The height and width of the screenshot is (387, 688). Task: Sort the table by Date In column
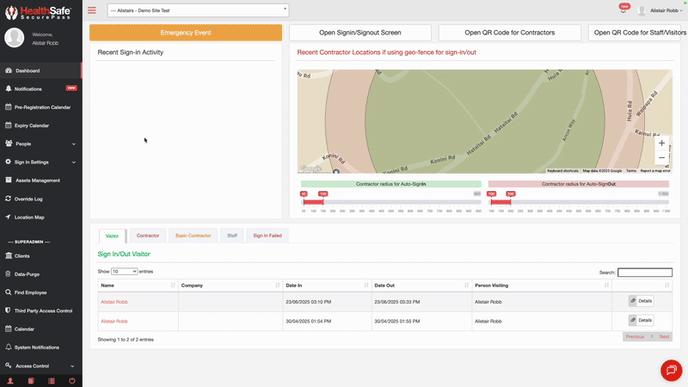point(326,285)
